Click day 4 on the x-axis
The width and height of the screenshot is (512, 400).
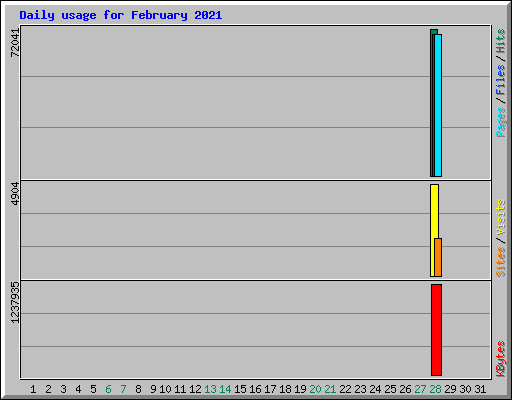(78, 389)
